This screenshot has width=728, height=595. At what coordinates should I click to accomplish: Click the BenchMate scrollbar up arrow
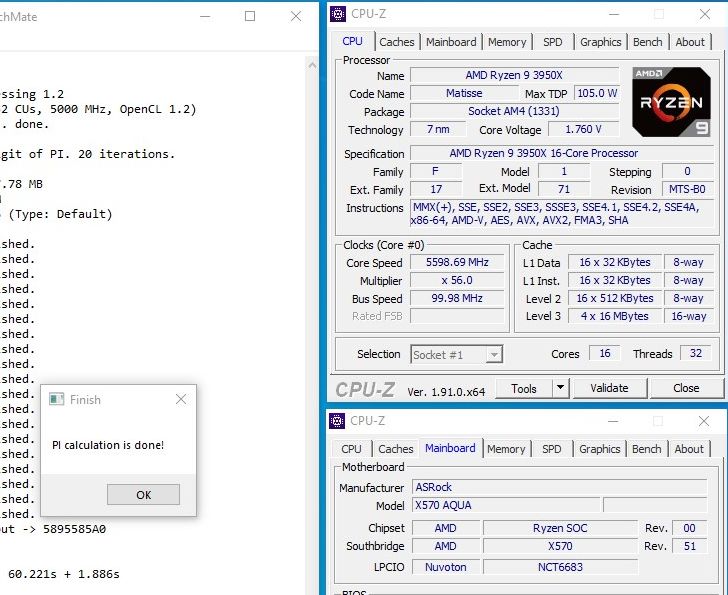pyautogui.click(x=312, y=65)
